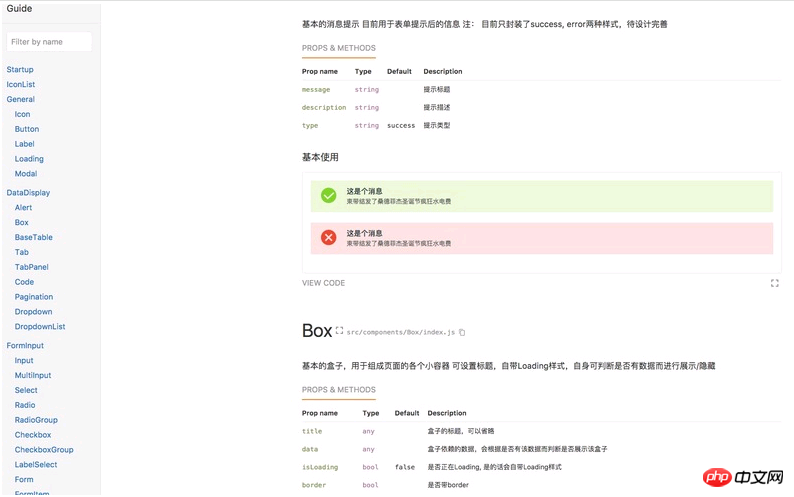Navigate to the TabPanel component
This screenshot has width=794, height=497.
(31, 267)
